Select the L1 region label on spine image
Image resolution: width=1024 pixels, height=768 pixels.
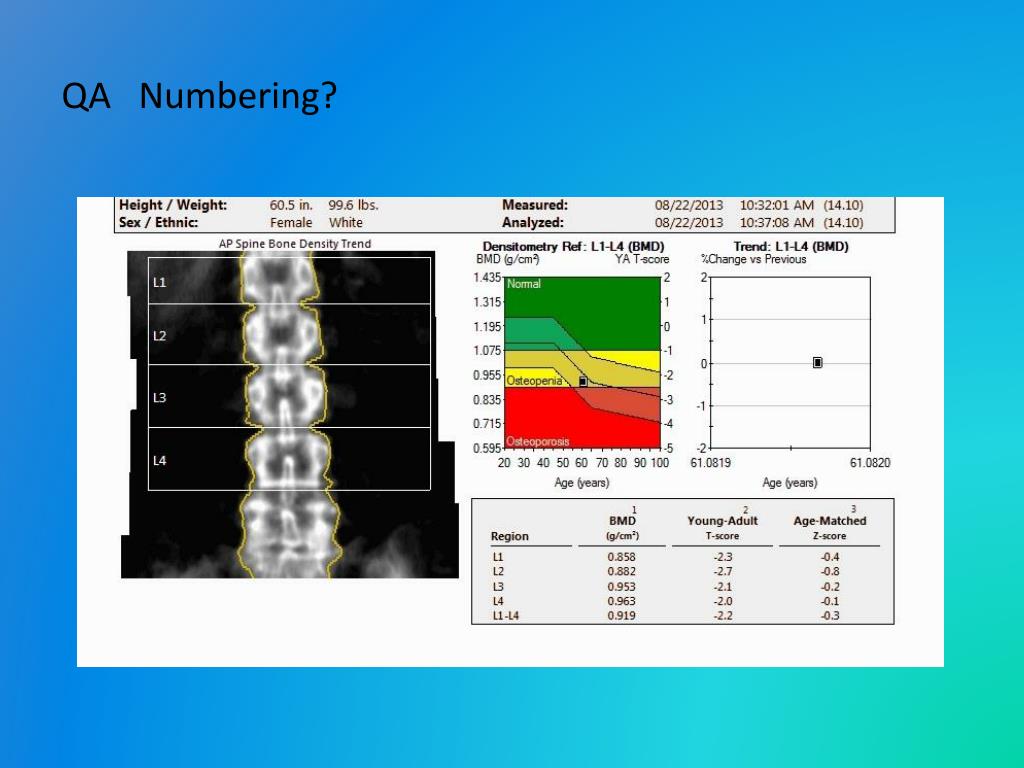pyautogui.click(x=159, y=282)
